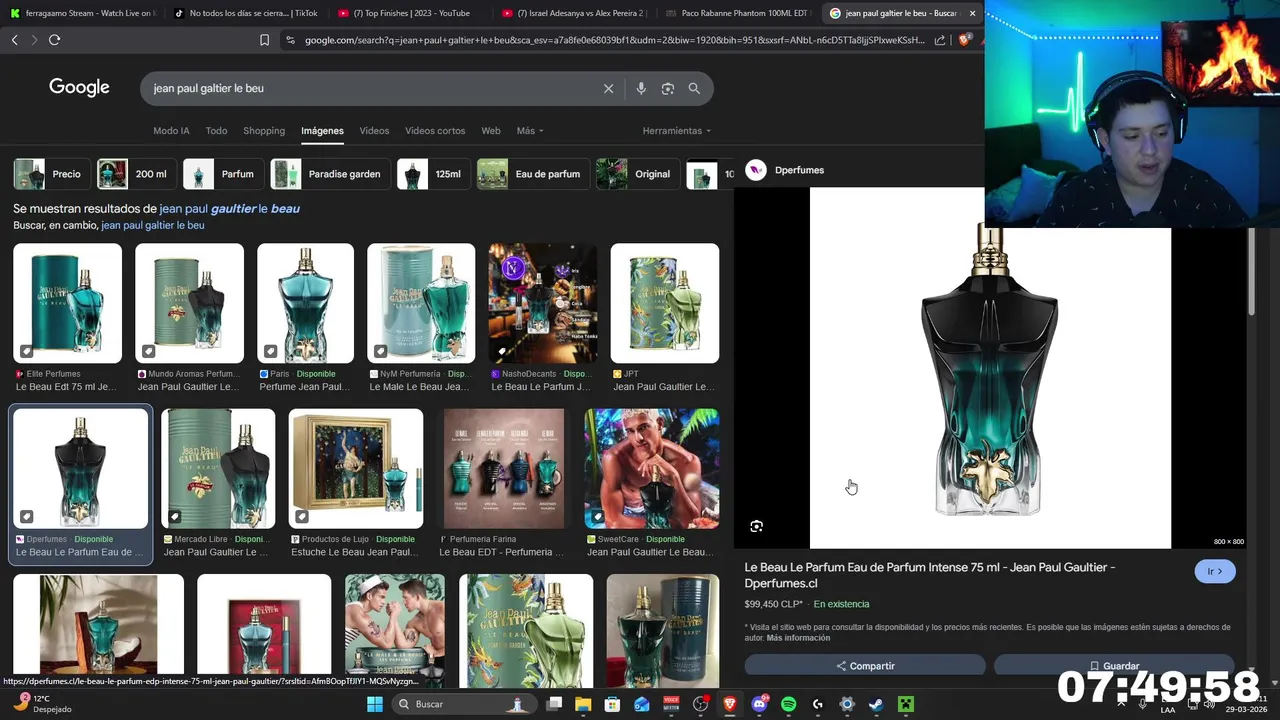Open Mercado Libre Jean Paul Gaultier thumbnail
Image resolution: width=1280 pixels, height=720 pixels.
tap(218, 468)
